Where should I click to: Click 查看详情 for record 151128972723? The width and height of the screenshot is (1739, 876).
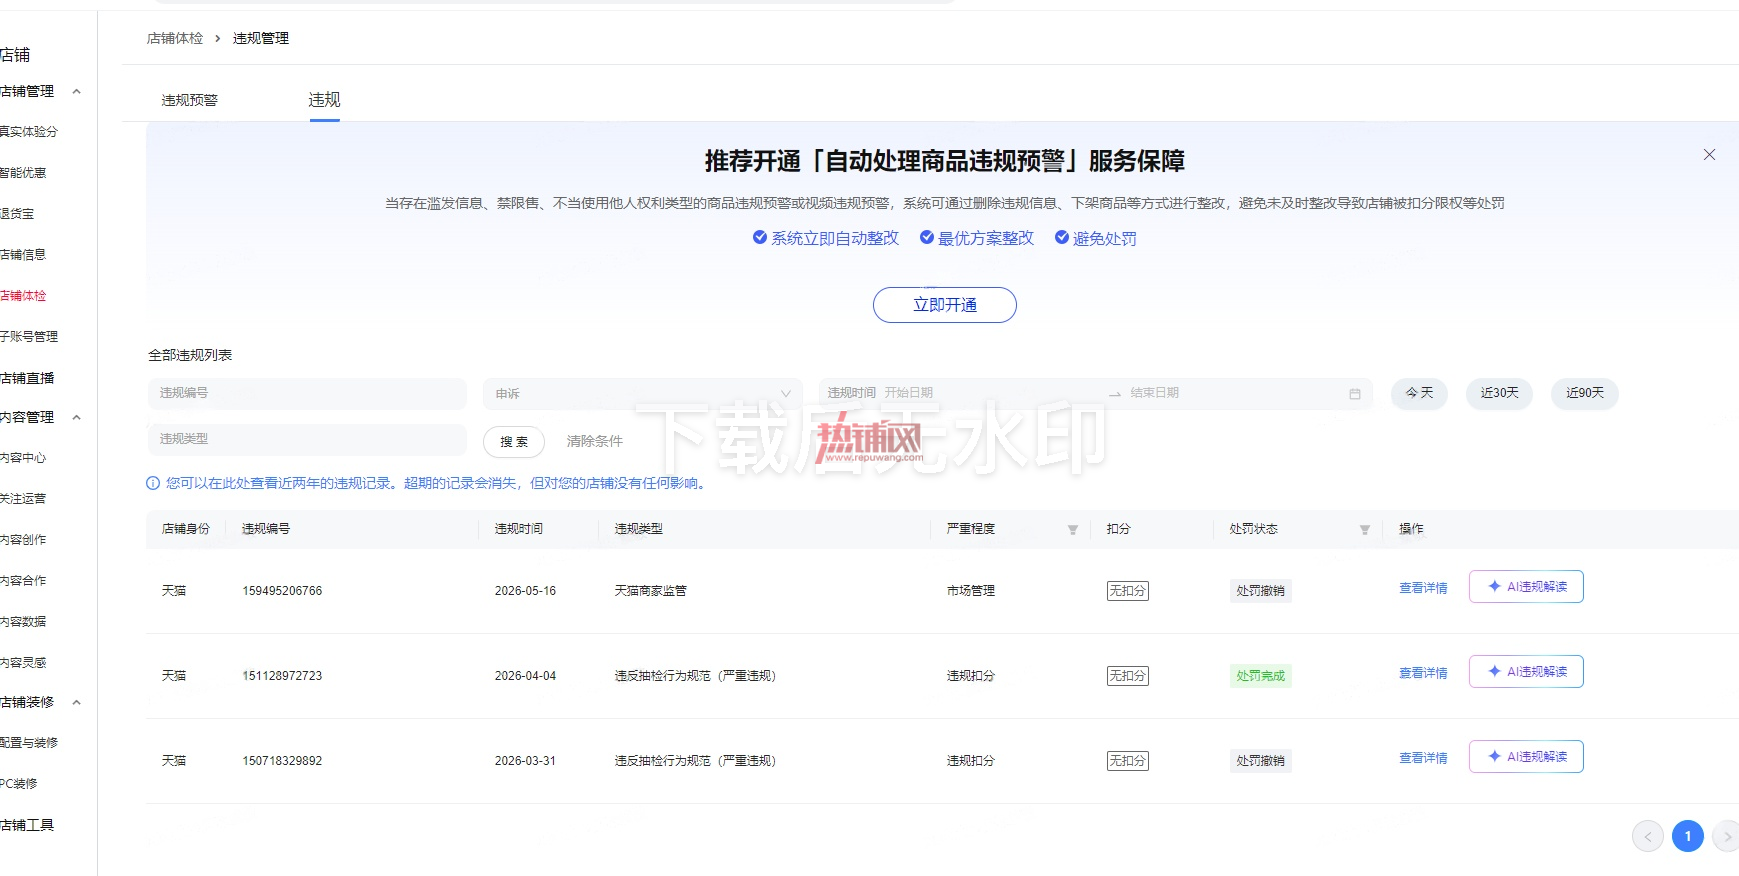coord(1423,673)
